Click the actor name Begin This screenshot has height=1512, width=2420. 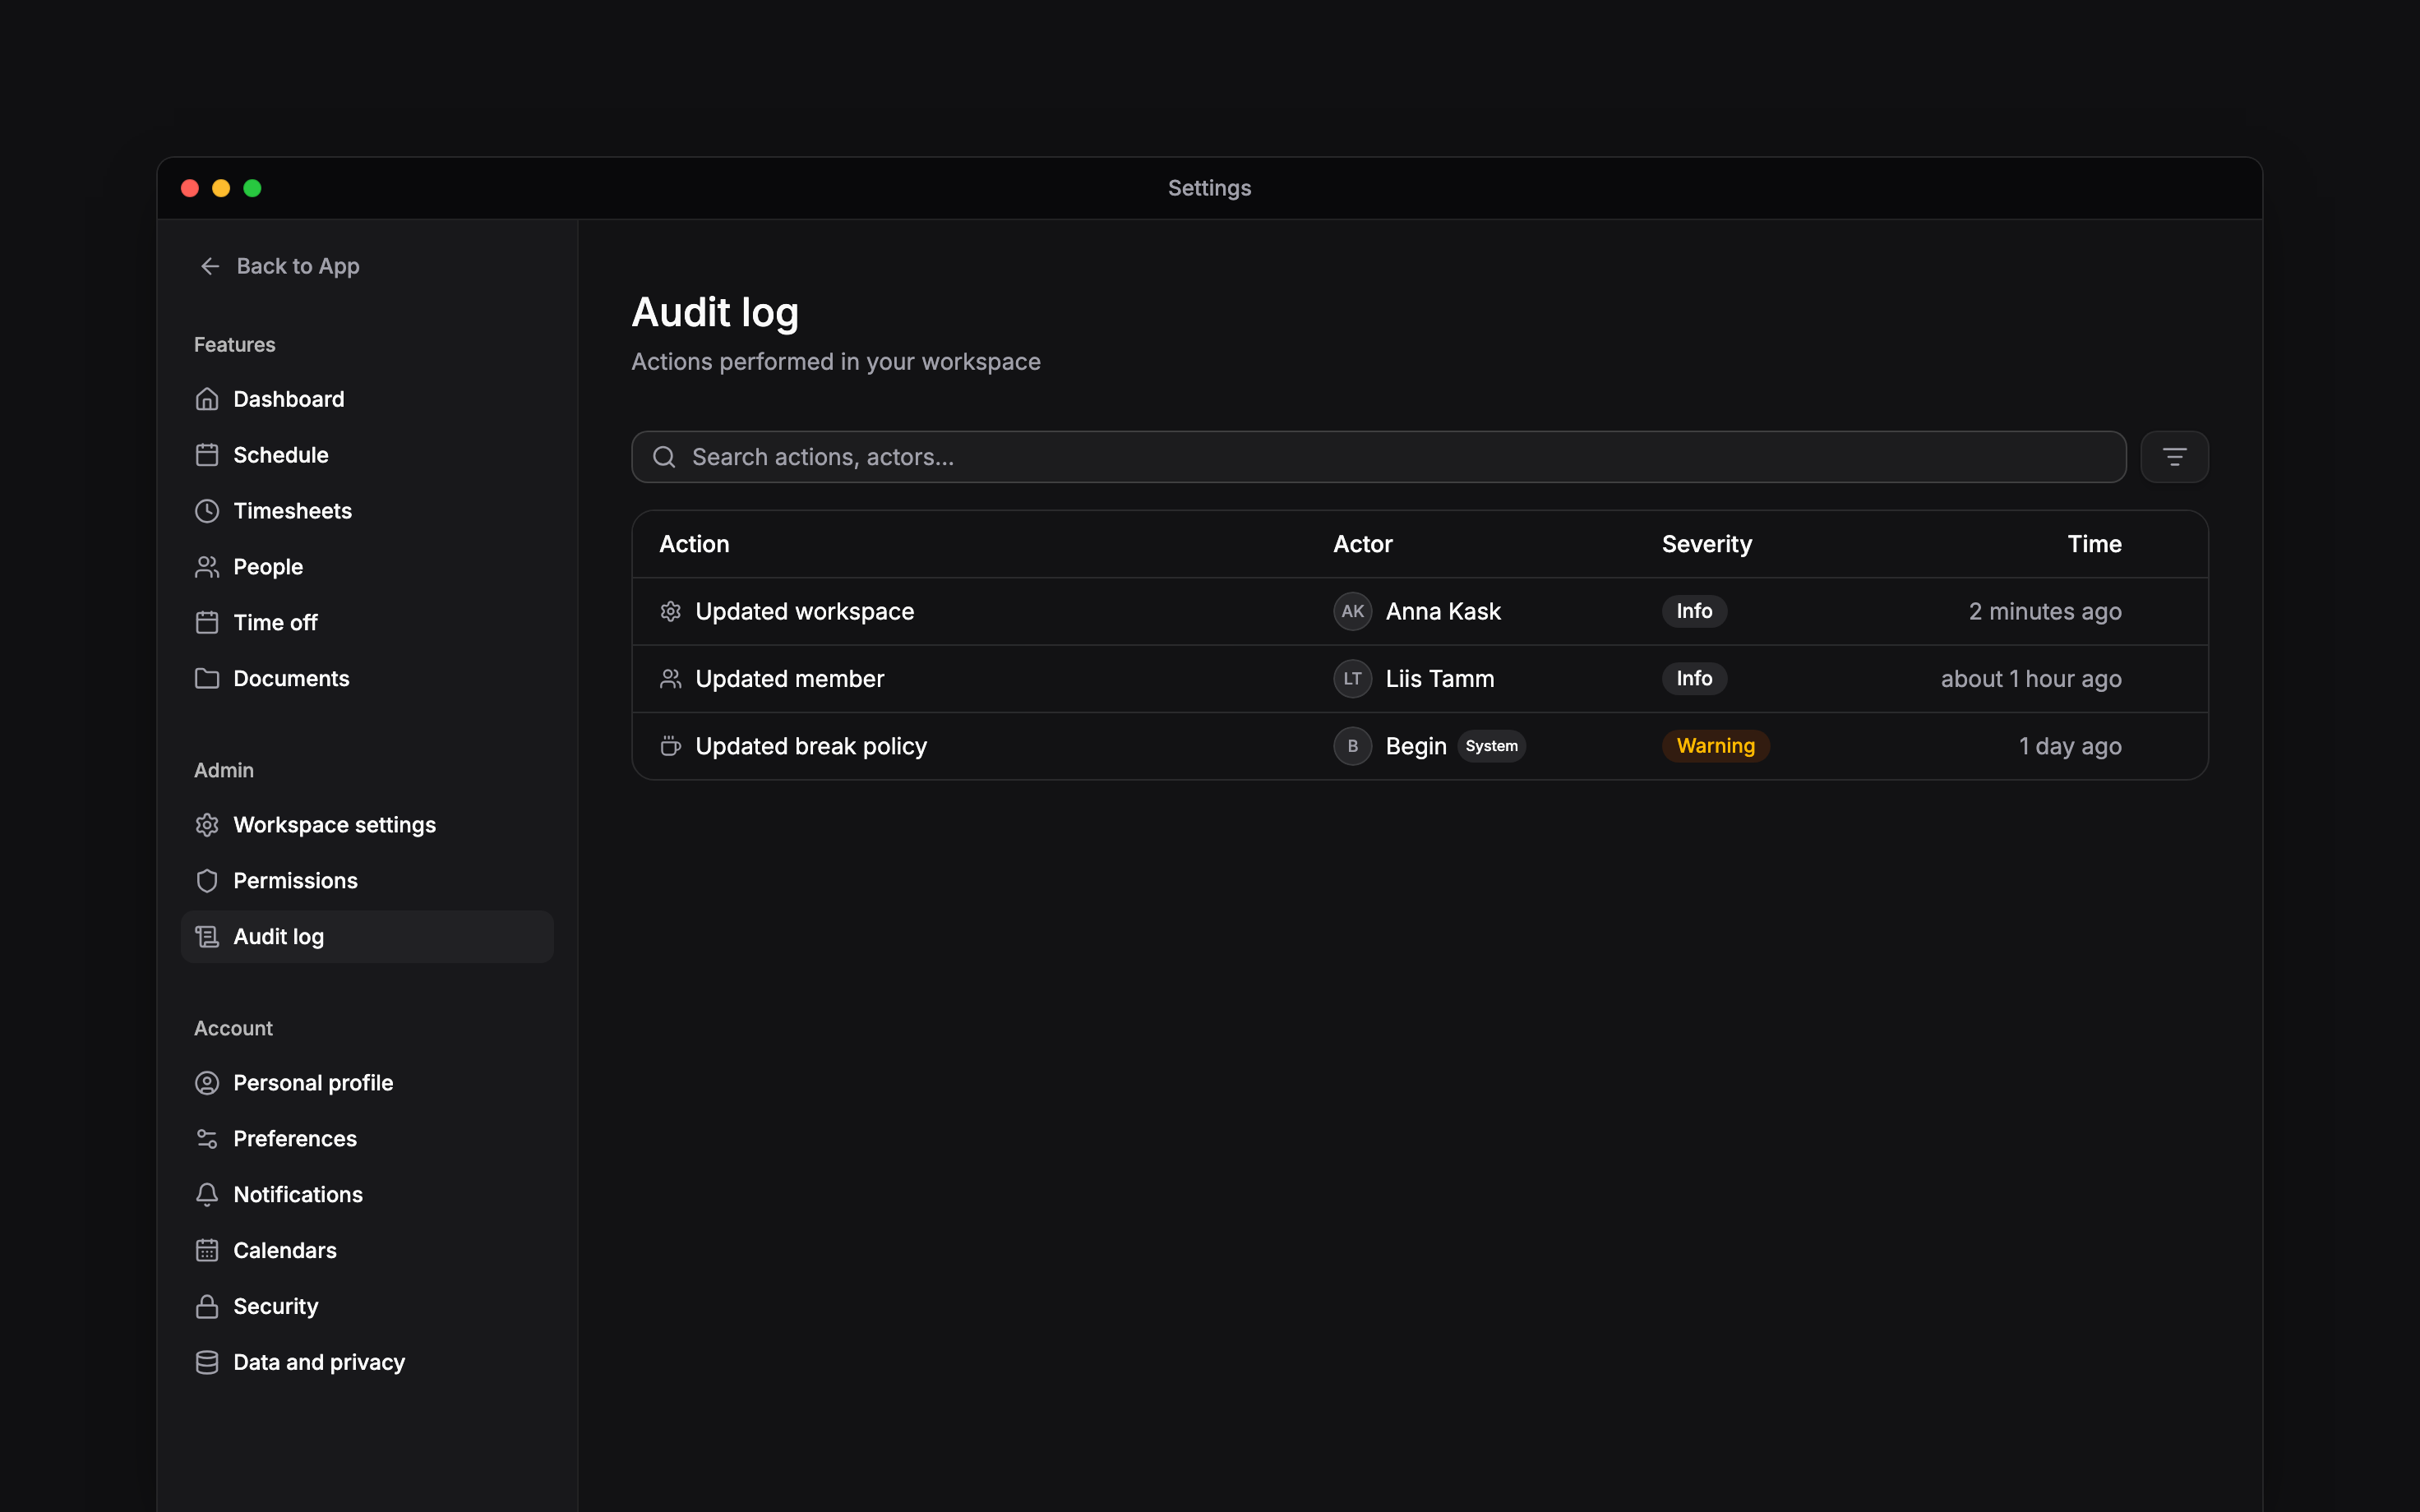(1416, 746)
